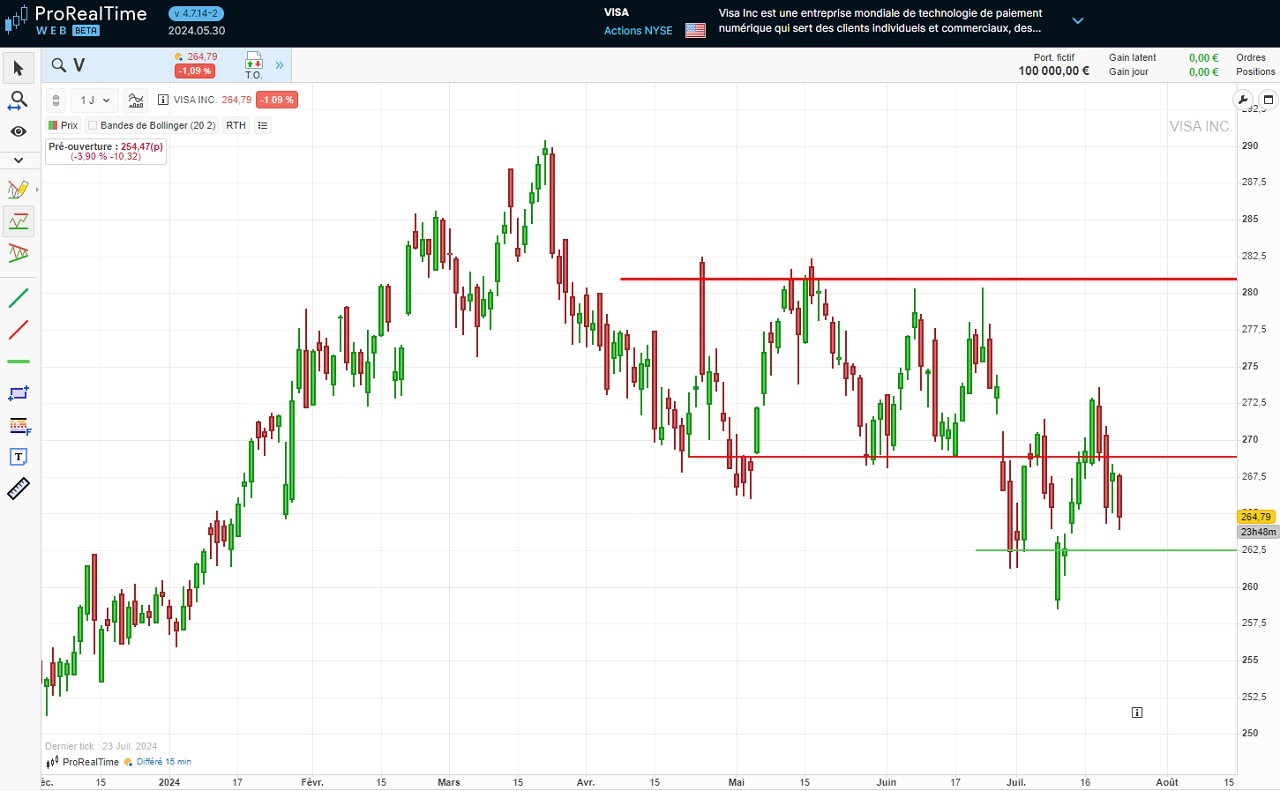Image resolution: width=1280 pixels, height=791 pixels.
Task: Click the Pré-ouverture price info box
Action: (x=106, y=151)
